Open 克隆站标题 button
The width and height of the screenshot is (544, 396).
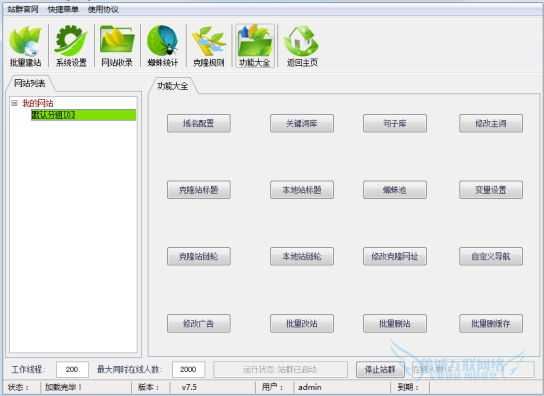198,190
